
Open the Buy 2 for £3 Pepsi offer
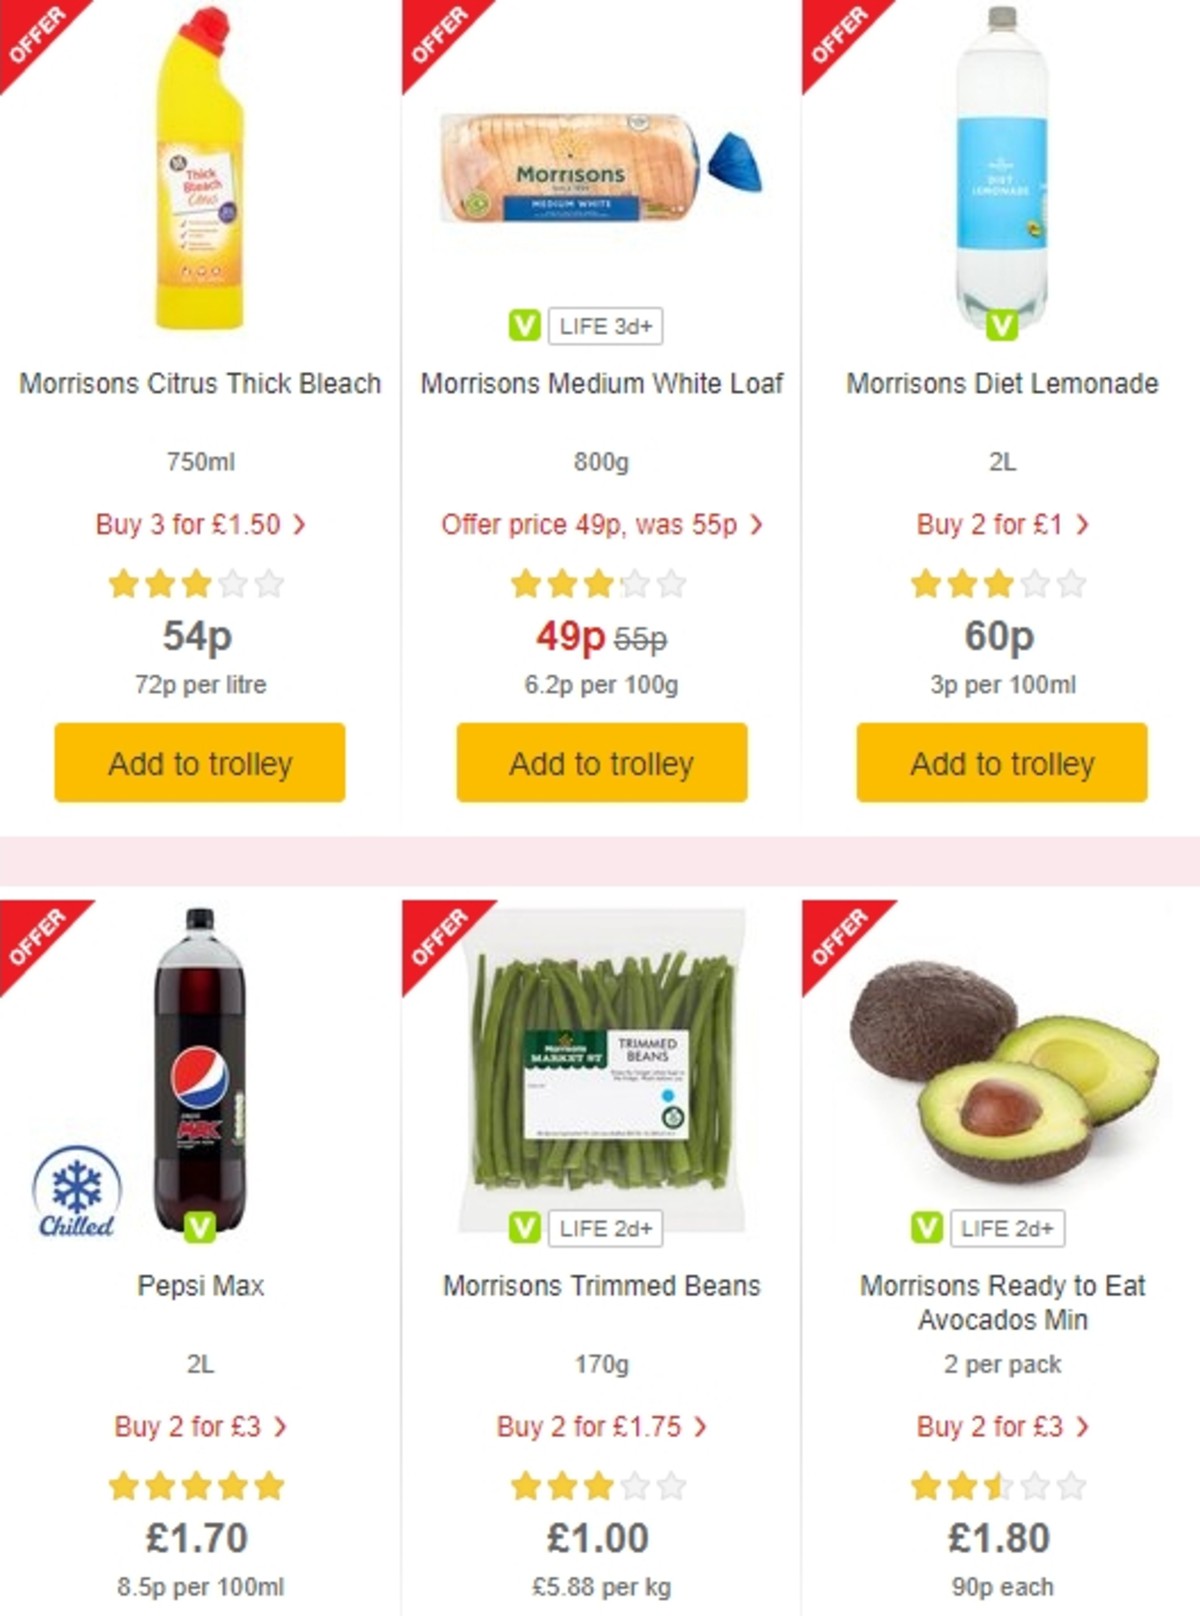199,1427
